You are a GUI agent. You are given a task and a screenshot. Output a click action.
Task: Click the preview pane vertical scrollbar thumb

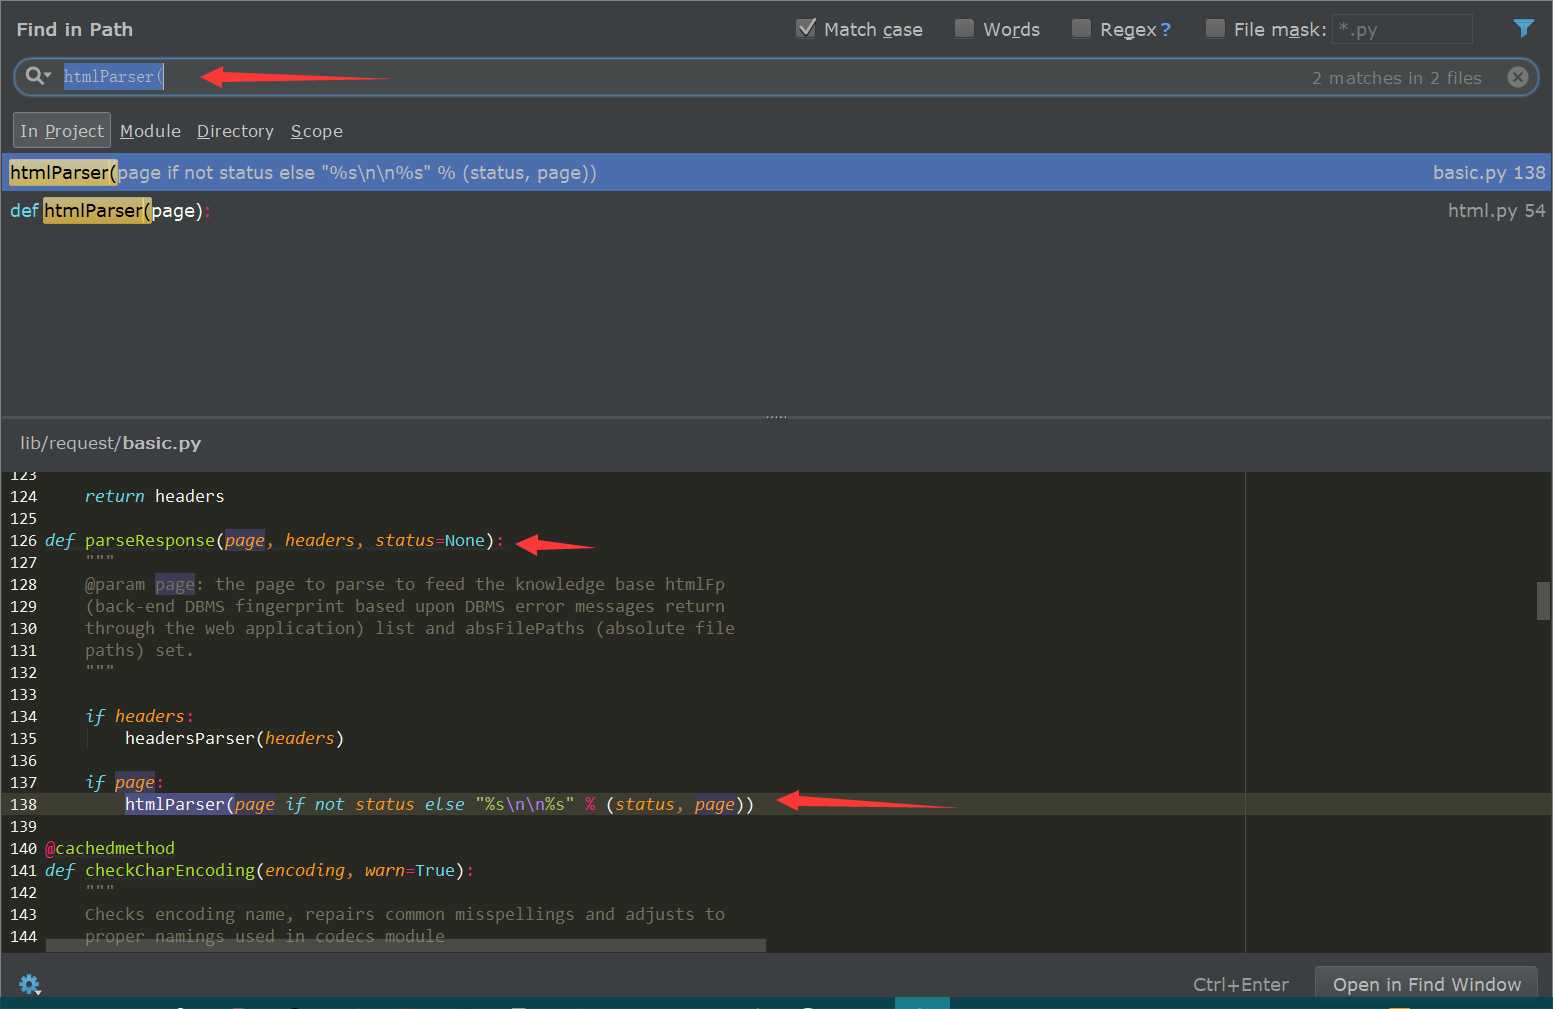pyautogui.click(x=1543, y=600)
